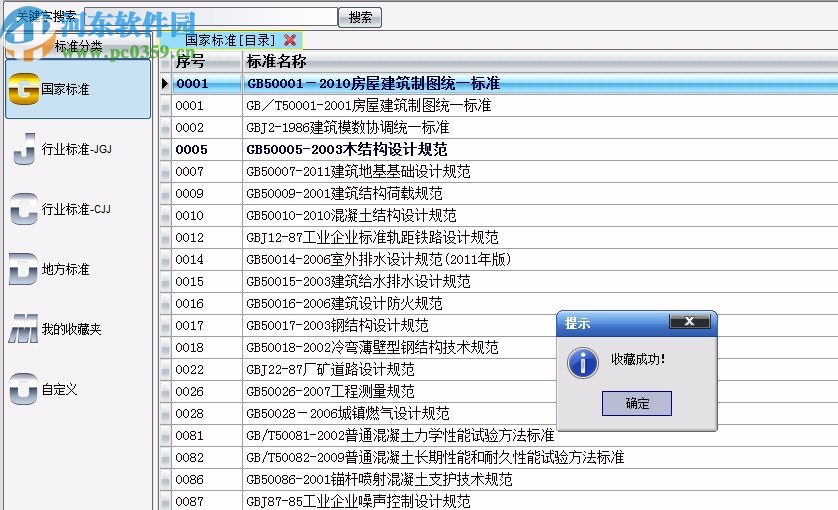Sort by the 序号 column header
The width and height of the screenshot is (838, 510).
point(207,61)
